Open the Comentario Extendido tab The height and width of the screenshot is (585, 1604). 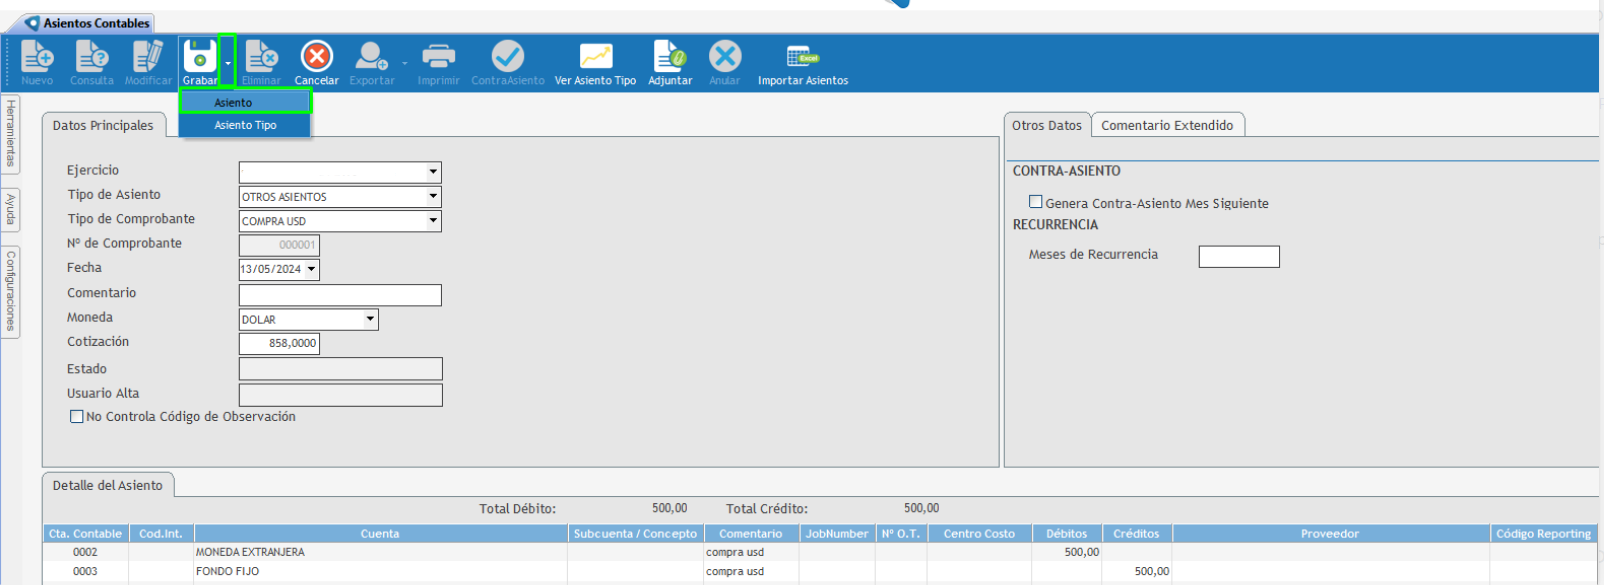(x=1167, y=125)
